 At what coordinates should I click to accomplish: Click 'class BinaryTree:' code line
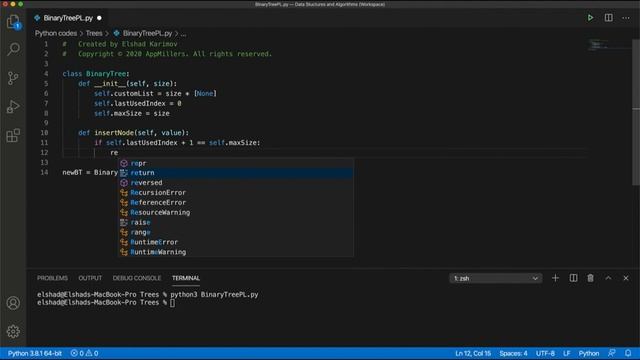coord(96,73)
